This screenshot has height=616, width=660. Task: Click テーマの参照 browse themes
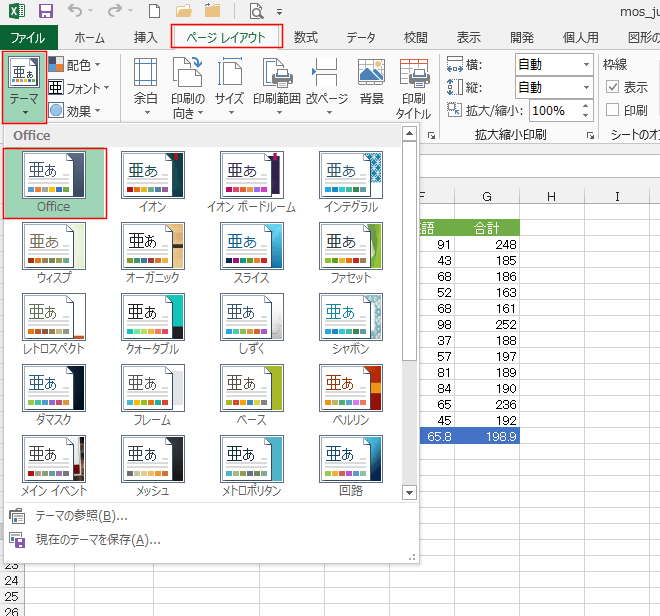click(x=81, y=516)
